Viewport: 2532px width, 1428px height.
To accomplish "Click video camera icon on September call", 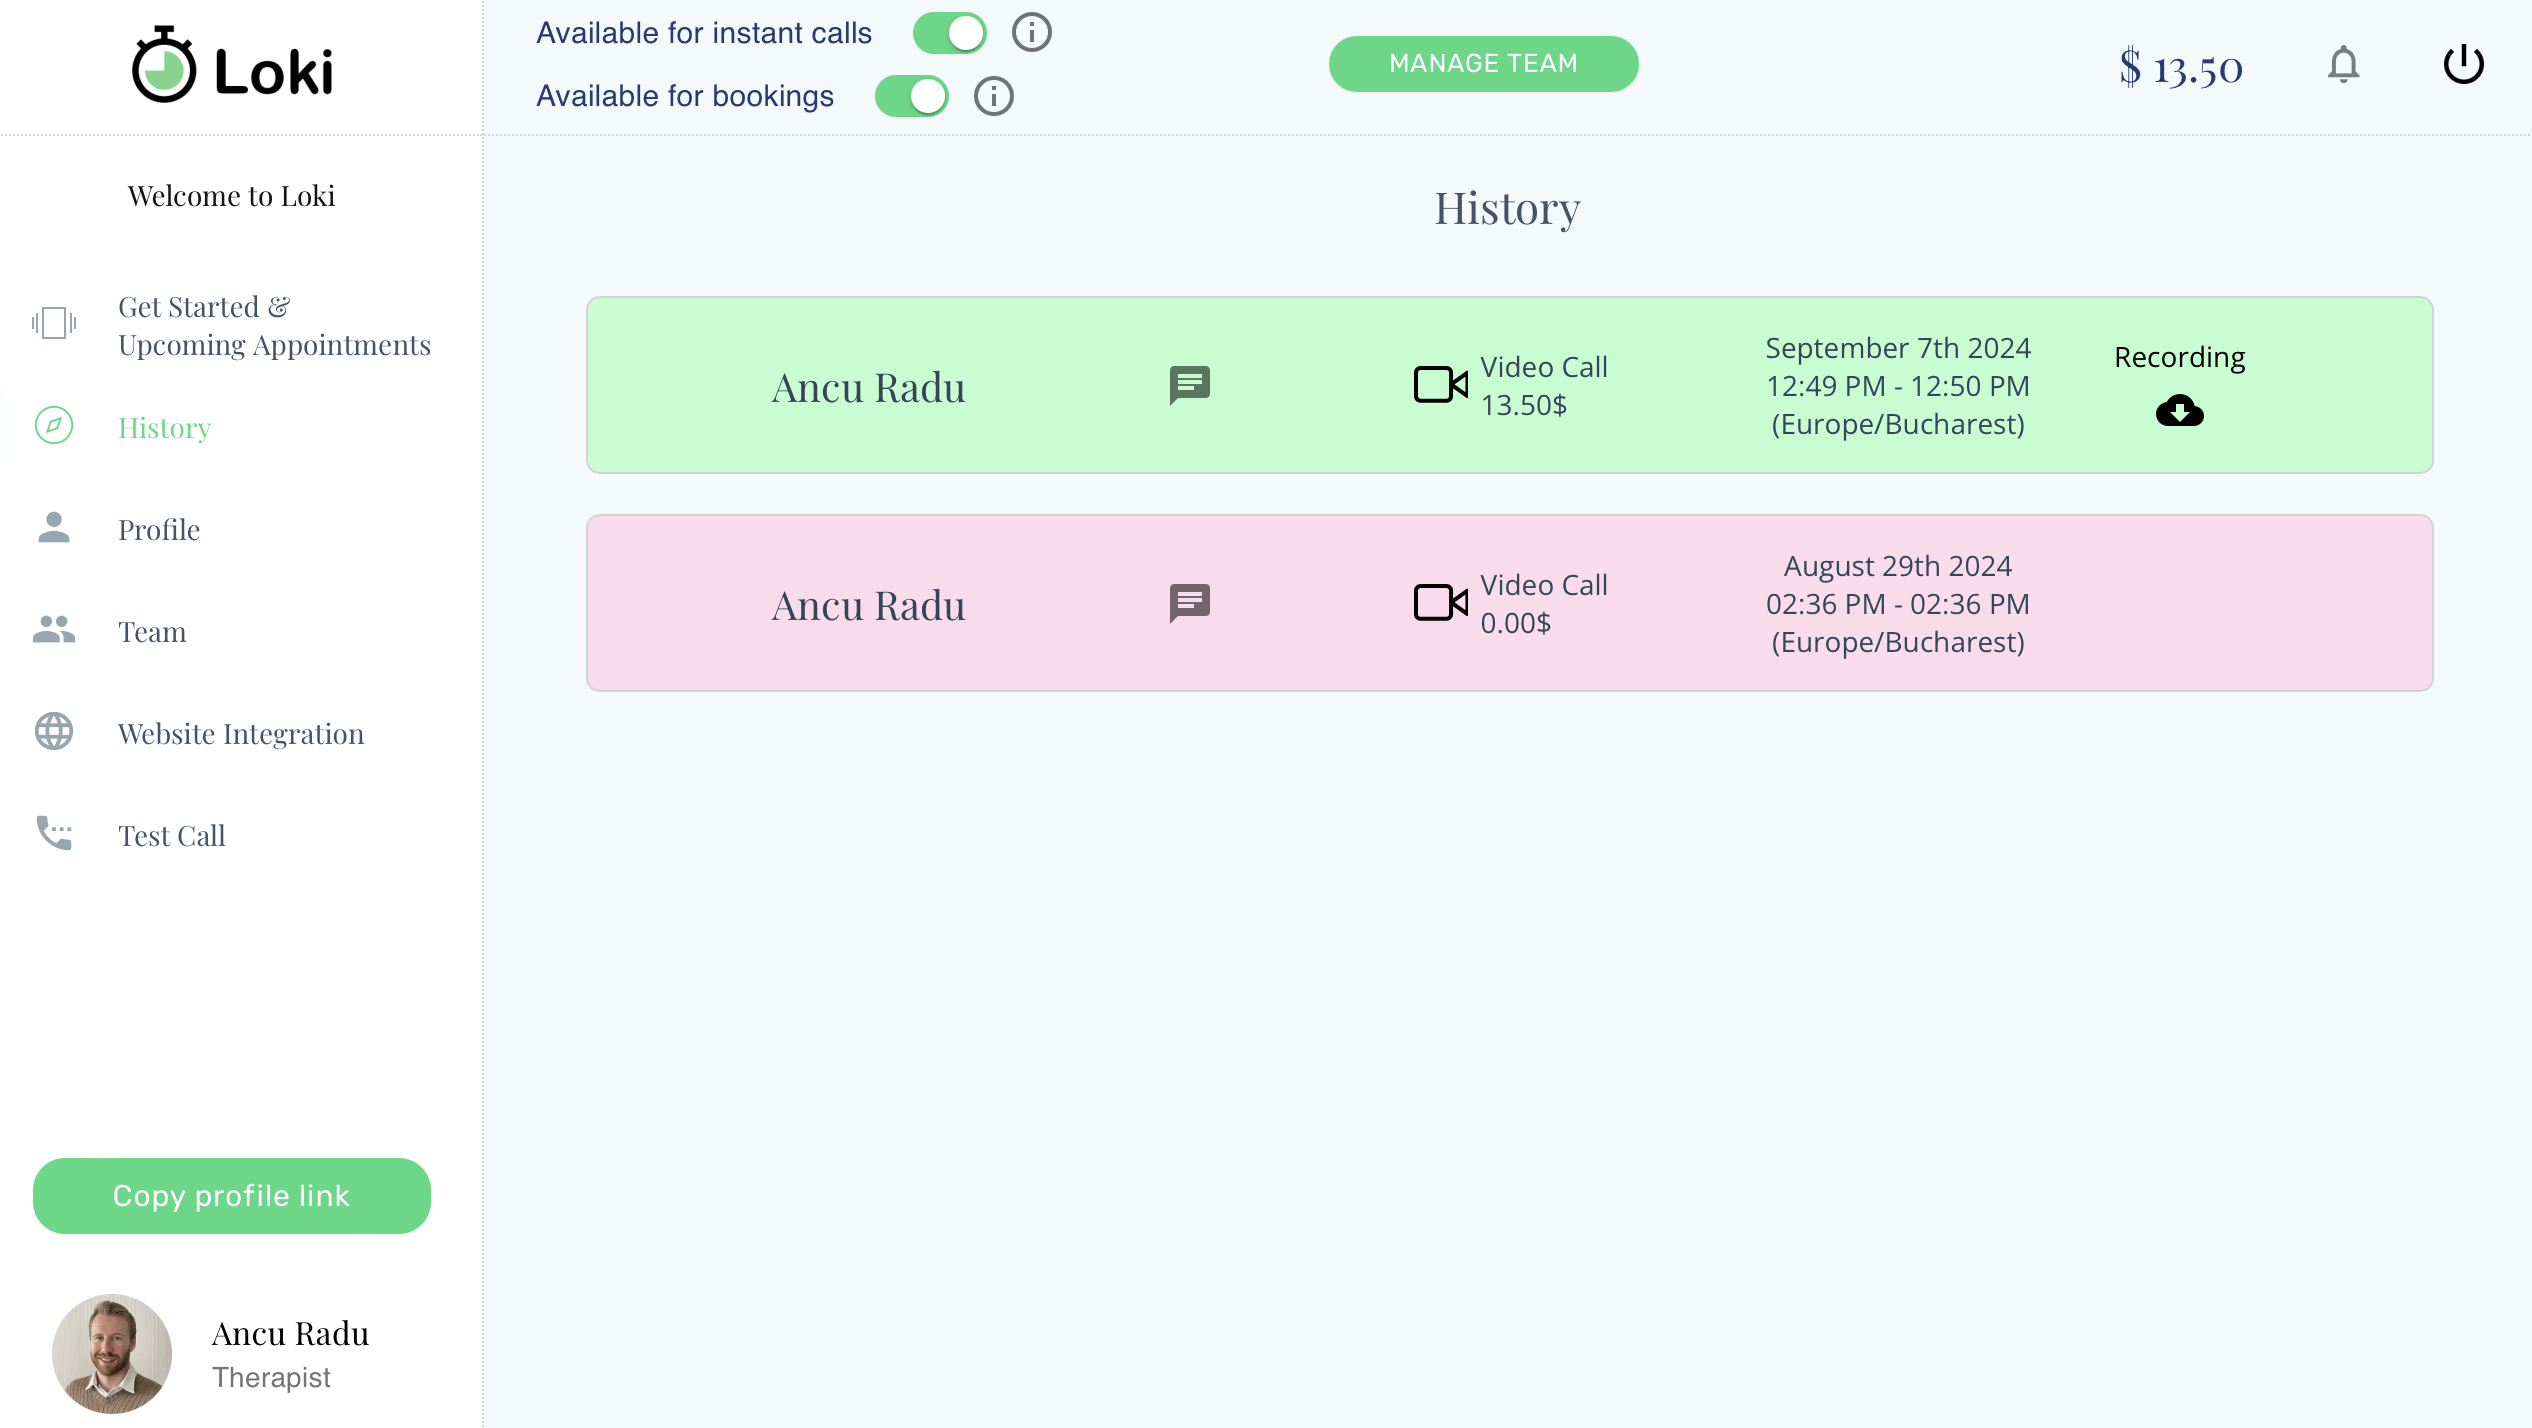I will [x=1440, y=384].
